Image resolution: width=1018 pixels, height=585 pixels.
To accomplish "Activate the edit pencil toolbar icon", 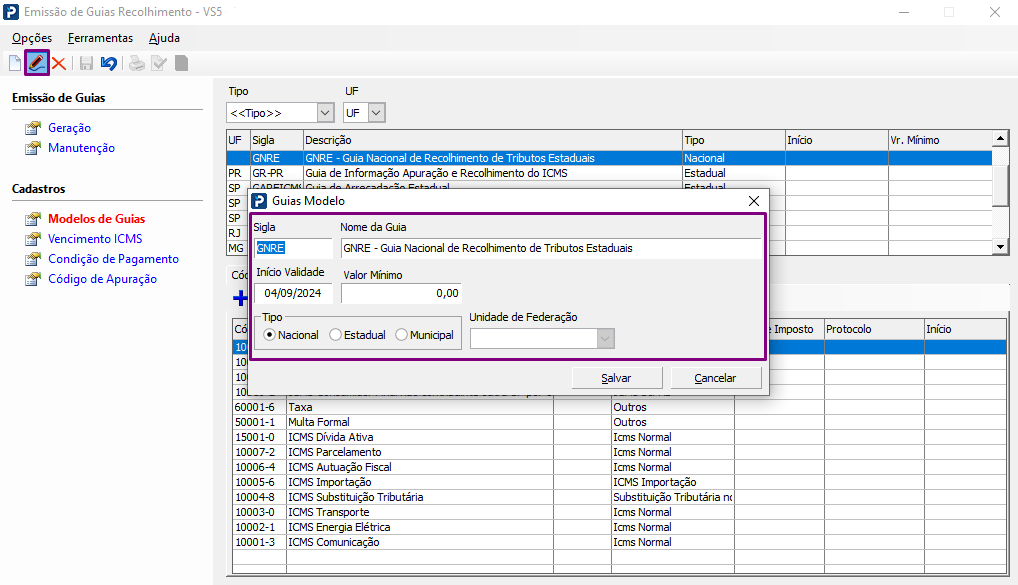I will pyautogui.click(x=36, y=63).
